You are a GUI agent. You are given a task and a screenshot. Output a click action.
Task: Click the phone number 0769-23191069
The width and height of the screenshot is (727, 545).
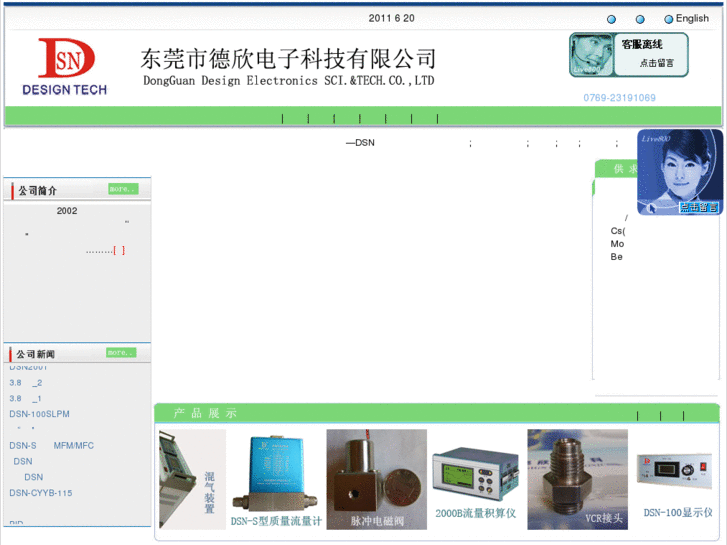619,98
